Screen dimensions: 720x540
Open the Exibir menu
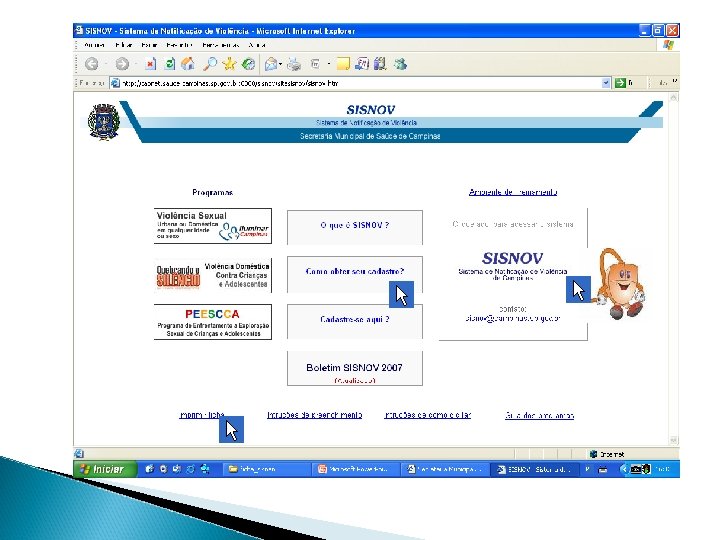pos(149,45)
